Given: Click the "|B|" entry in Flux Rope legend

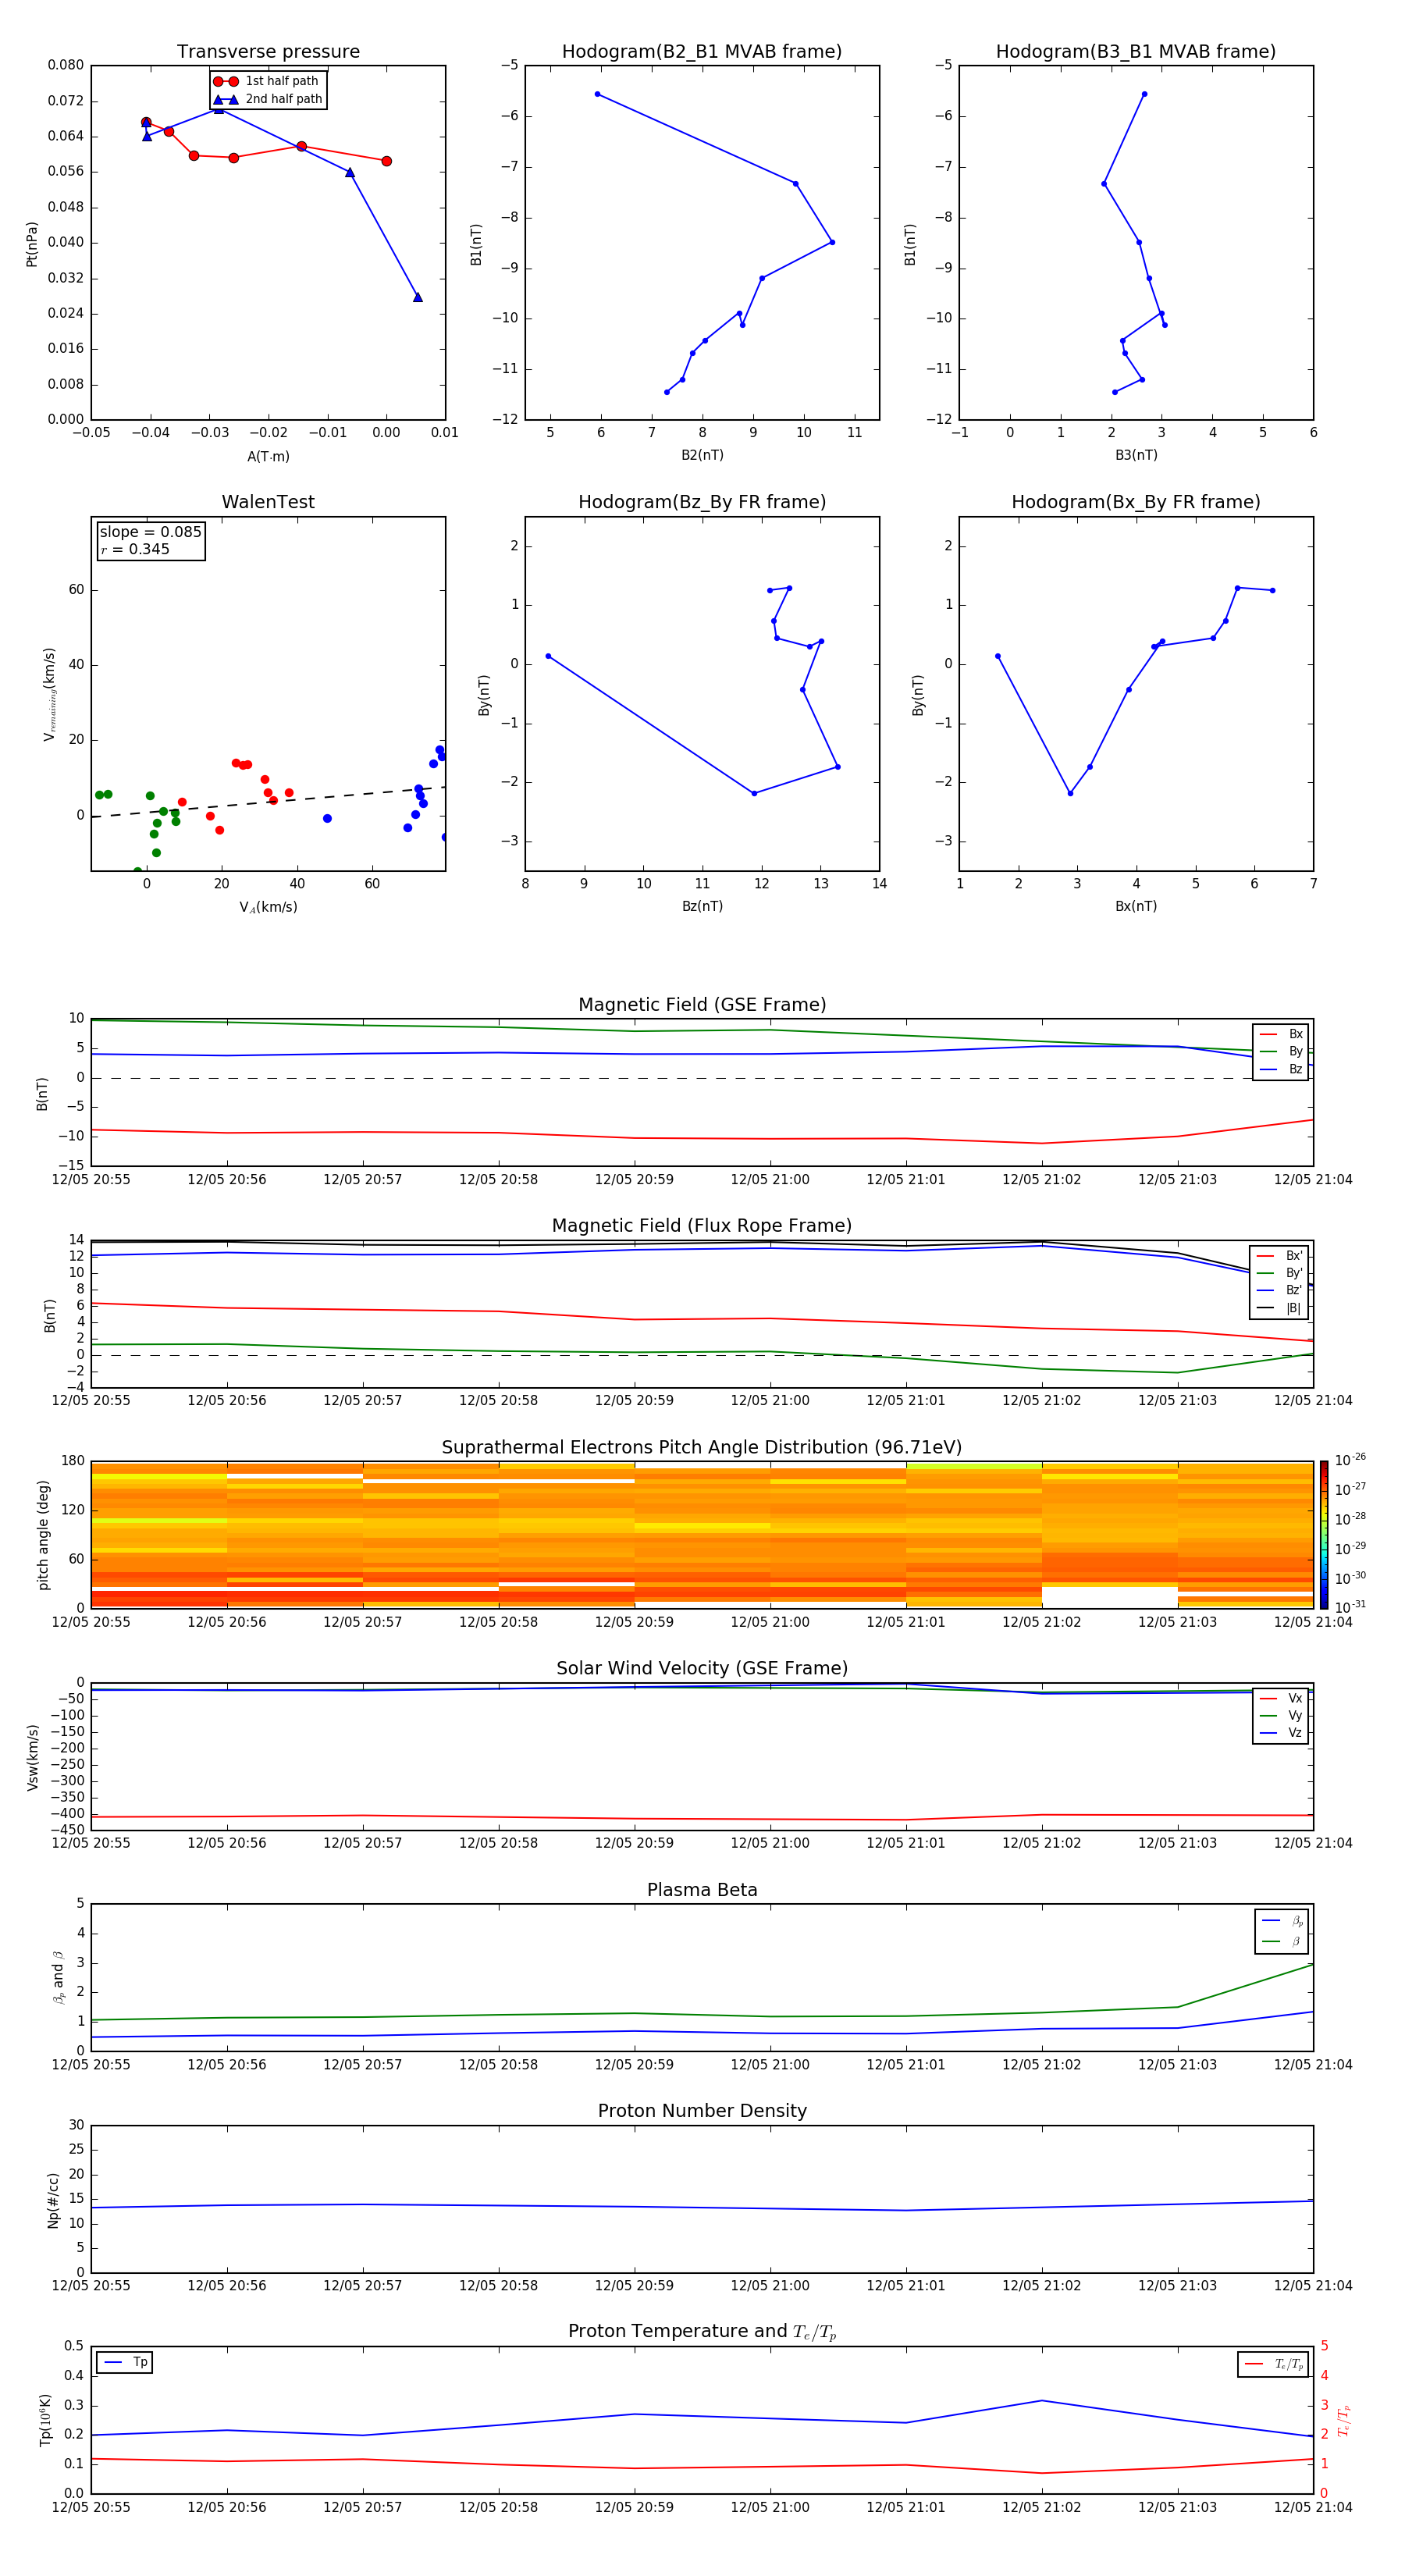Looking at the screenshot, I should coord(1280,1309).
